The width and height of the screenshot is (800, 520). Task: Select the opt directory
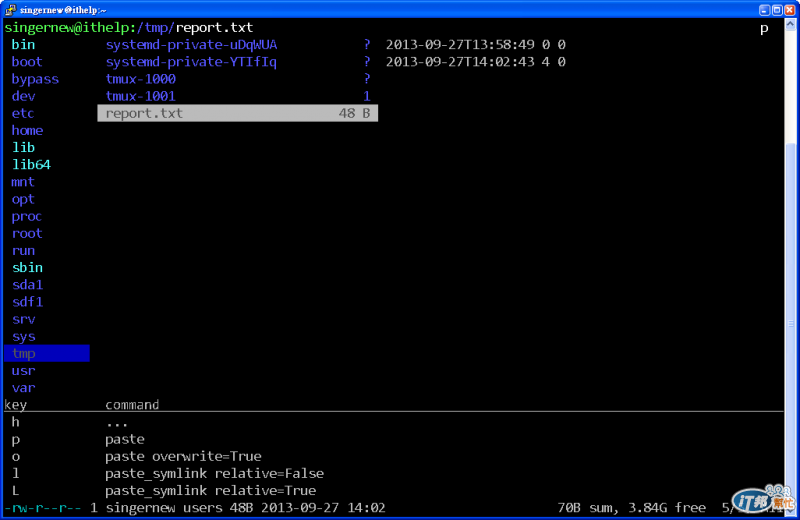22,199
